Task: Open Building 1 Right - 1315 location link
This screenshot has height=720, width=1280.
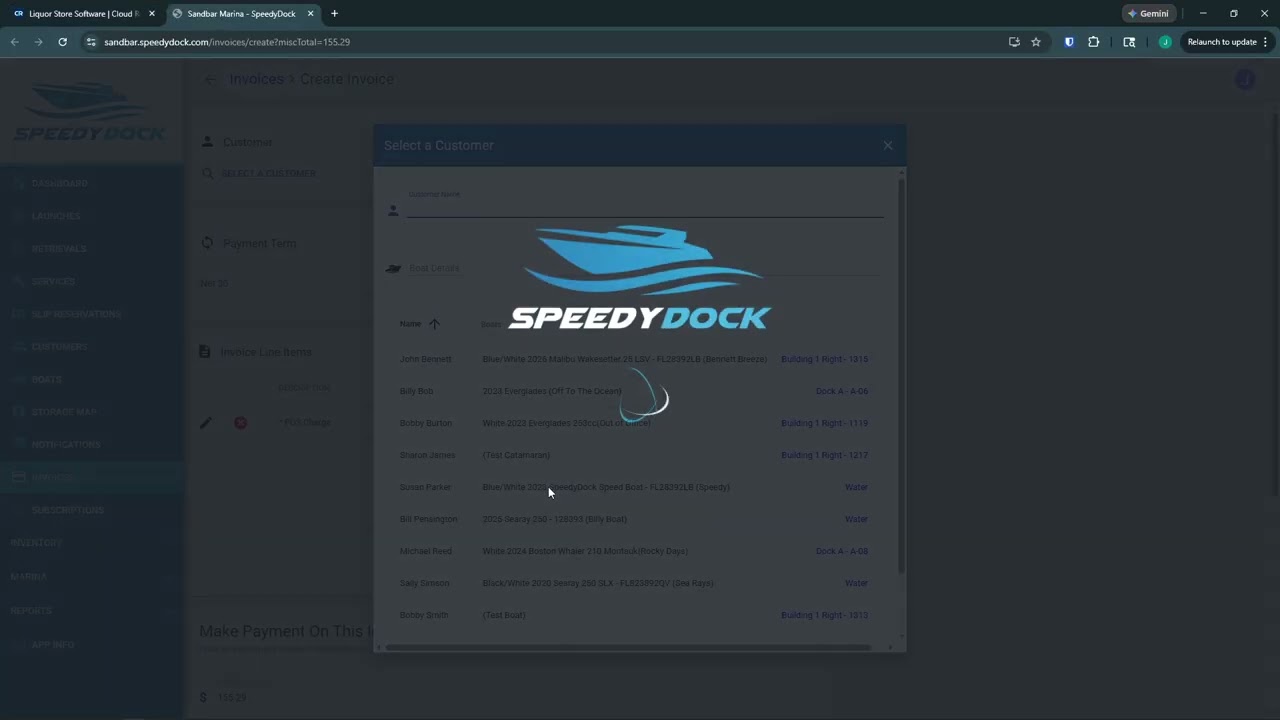Action: pyautogui.click(x=824, y=359)
